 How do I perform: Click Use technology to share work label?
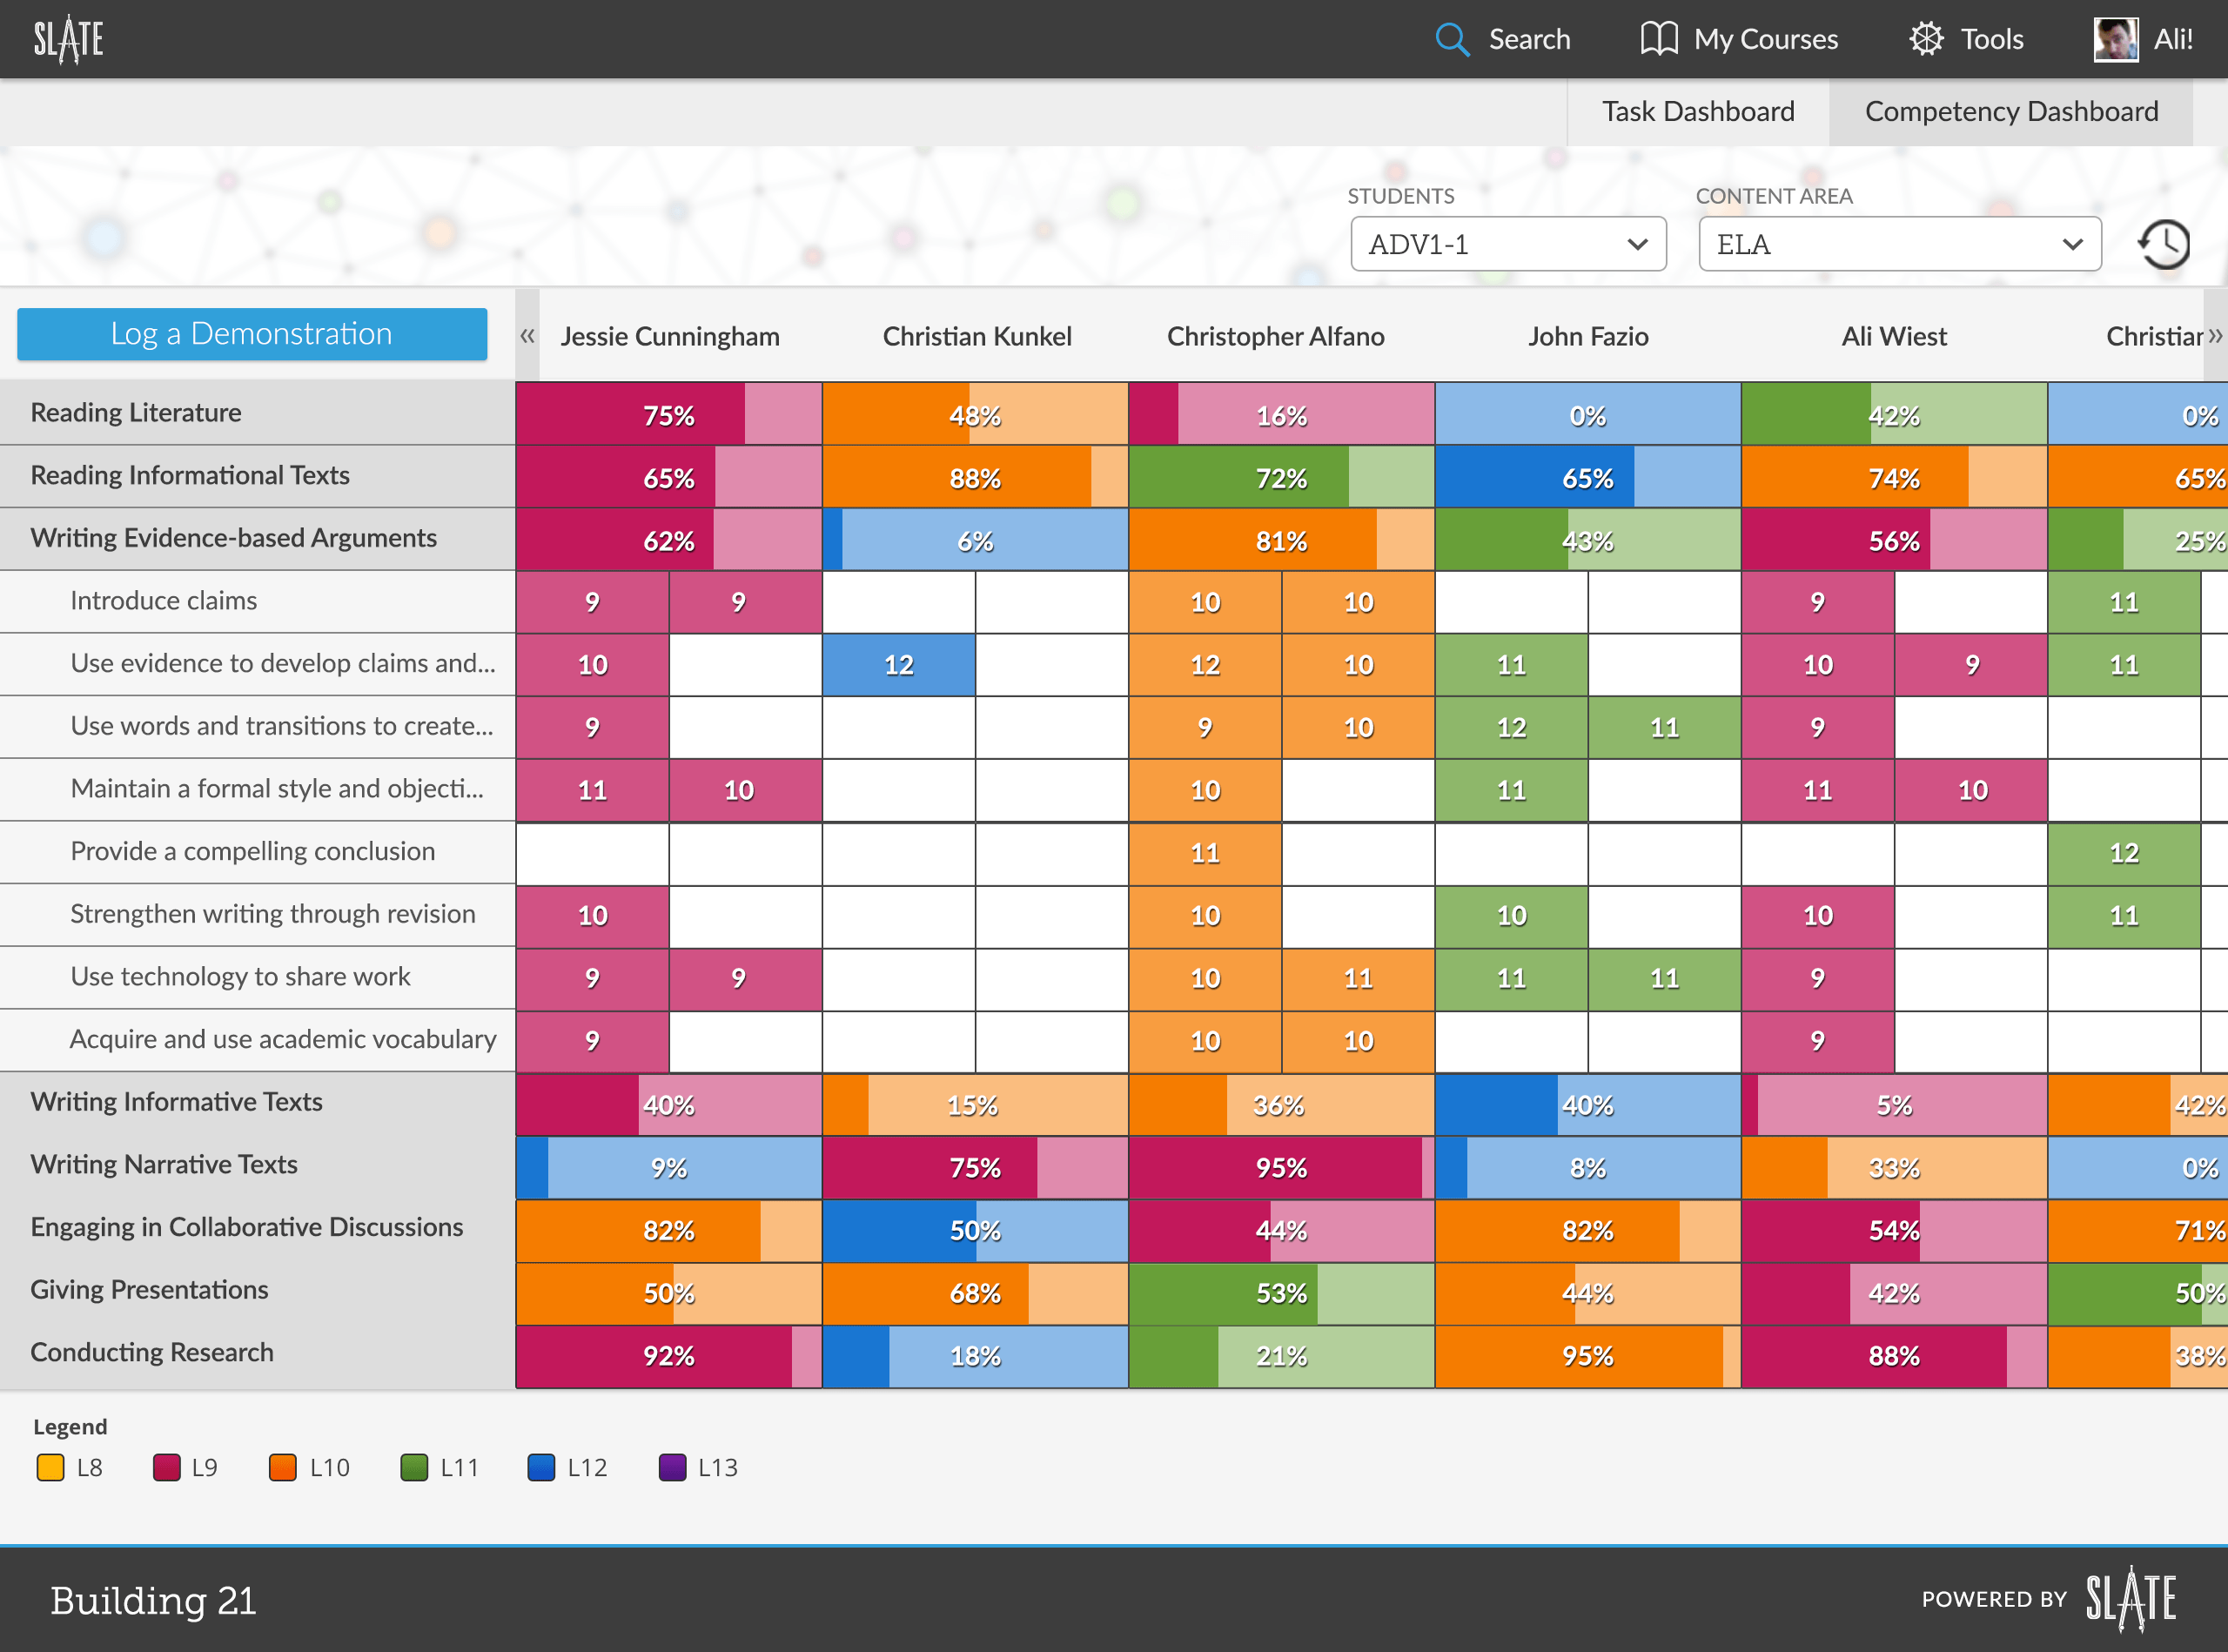pyautogui.click(x=240, y=976)
